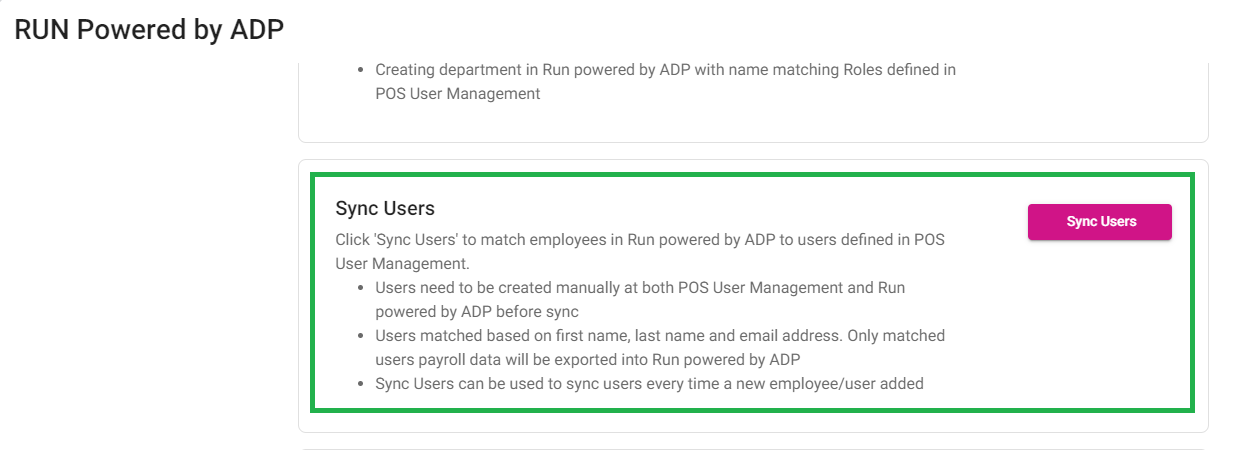Image resolution: width=1253 pixels, height=450 pixels.
Task: Select the 'RUN Powered by ADP' page title
Action: point(149,30)
